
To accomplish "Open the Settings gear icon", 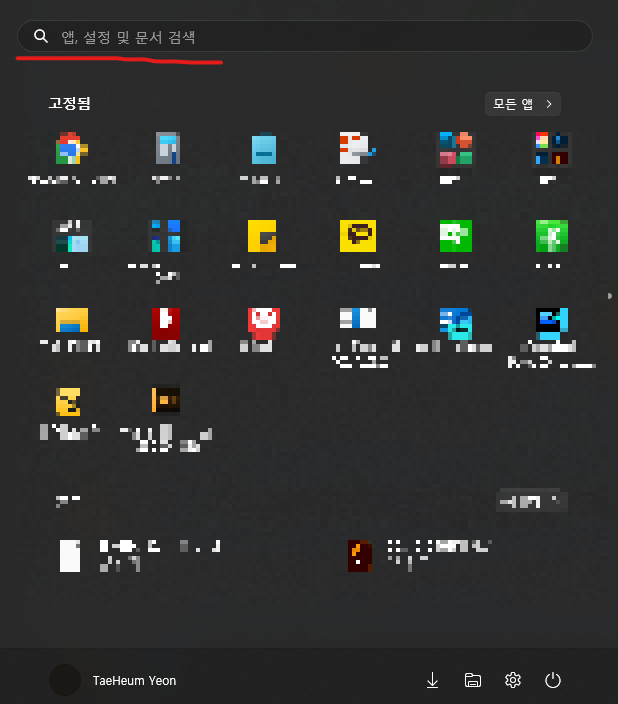I will pos(512,680).
